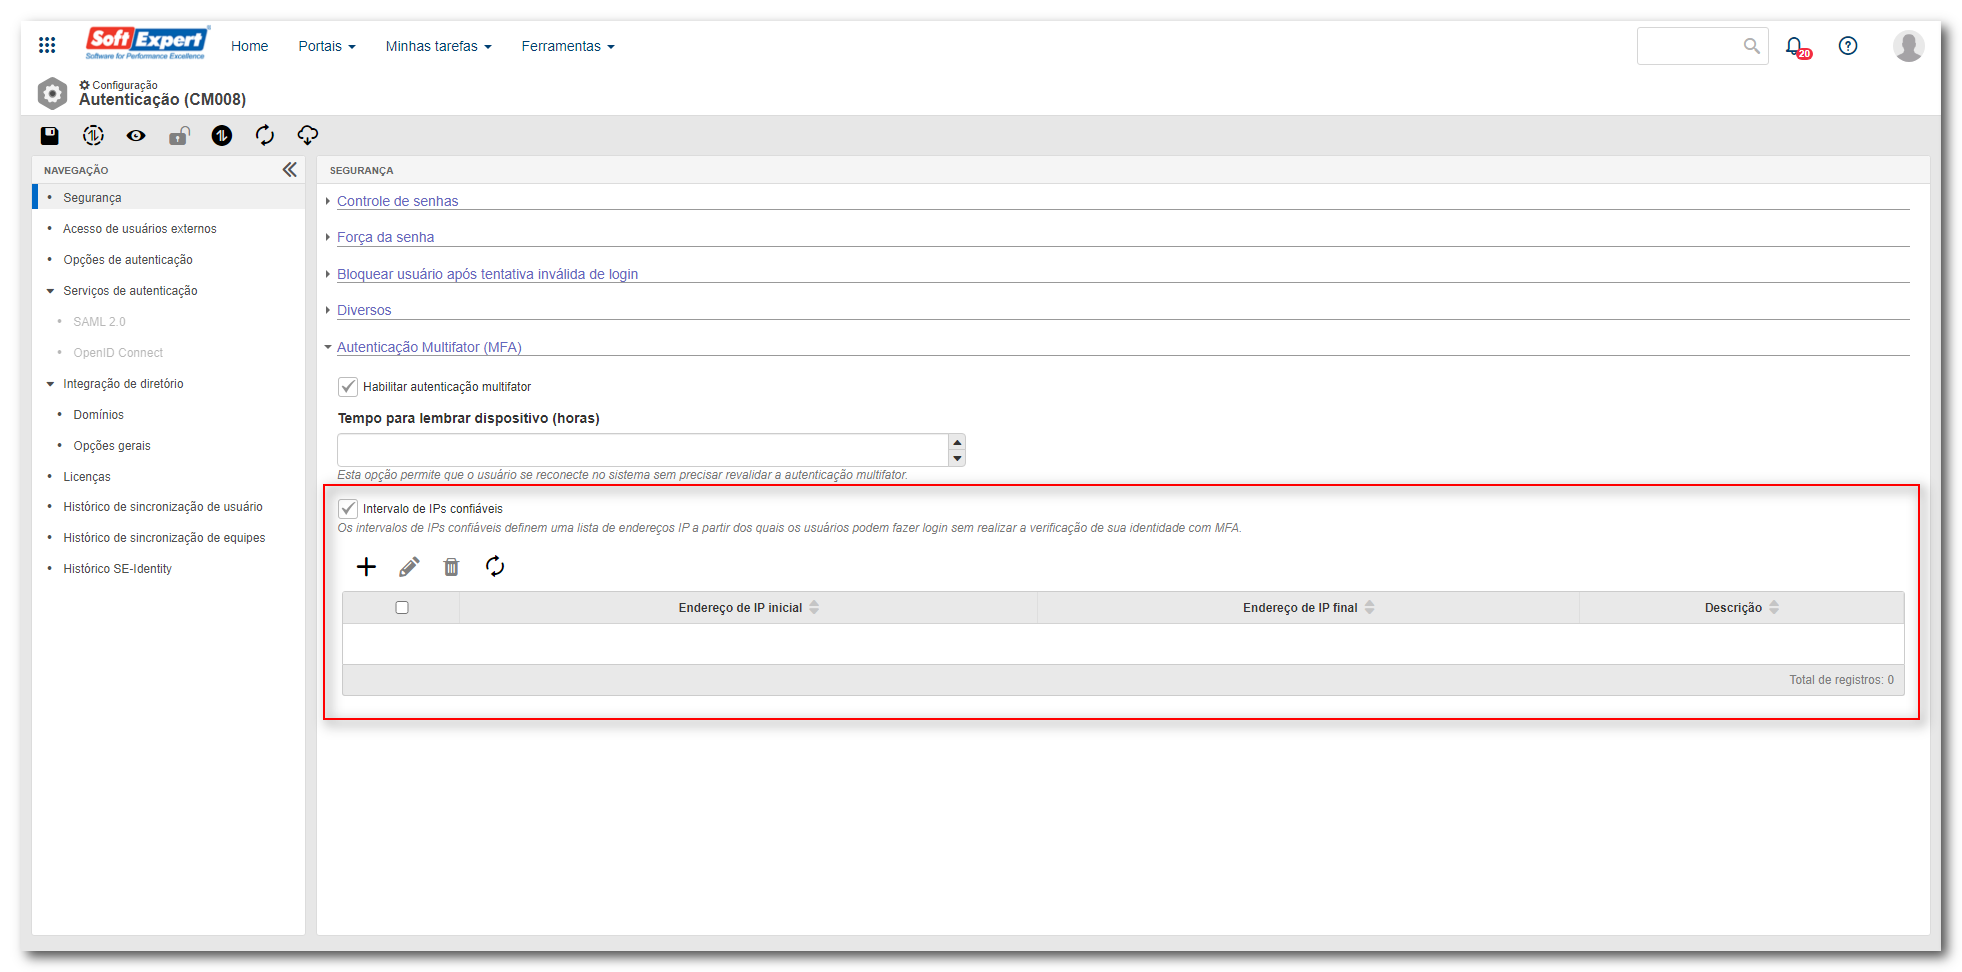Collapse the navigation panel with double chevron

[289, 170]
